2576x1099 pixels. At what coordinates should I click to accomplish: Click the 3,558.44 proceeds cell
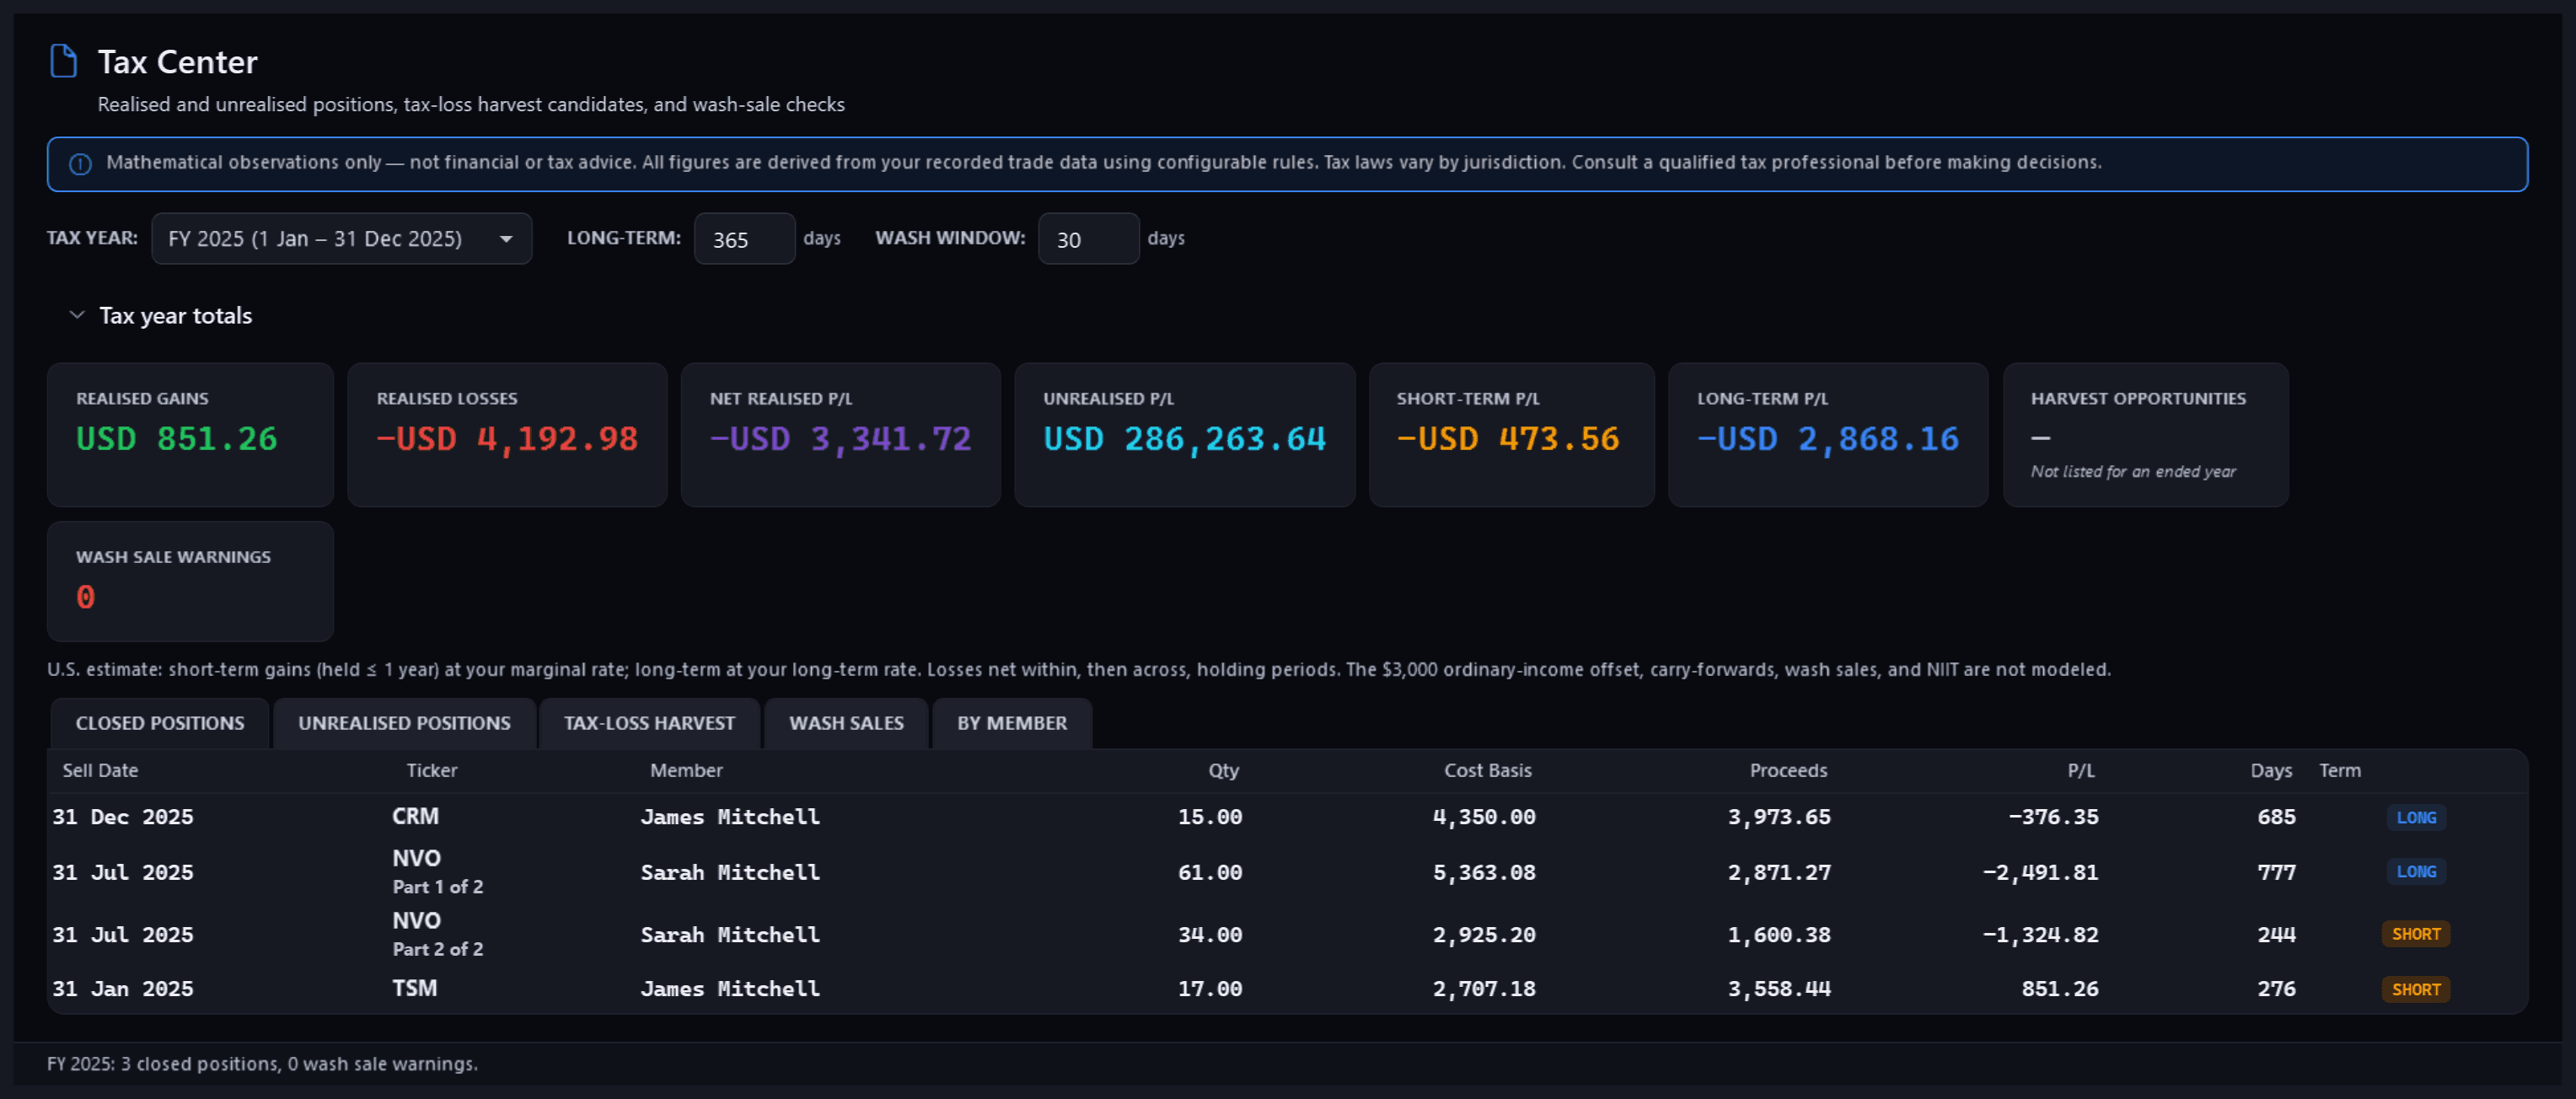click(x=1779, y=989)
